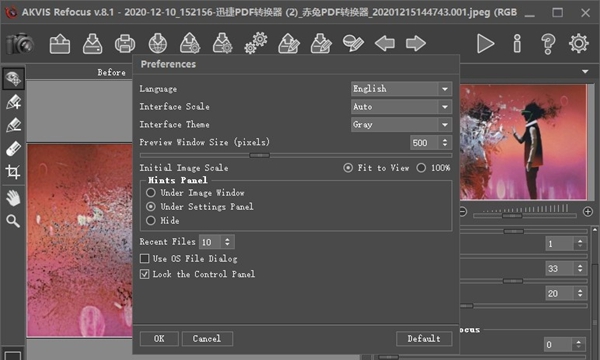Undo with the left arrow icon

pyautogui.click(x=385, y=43)
